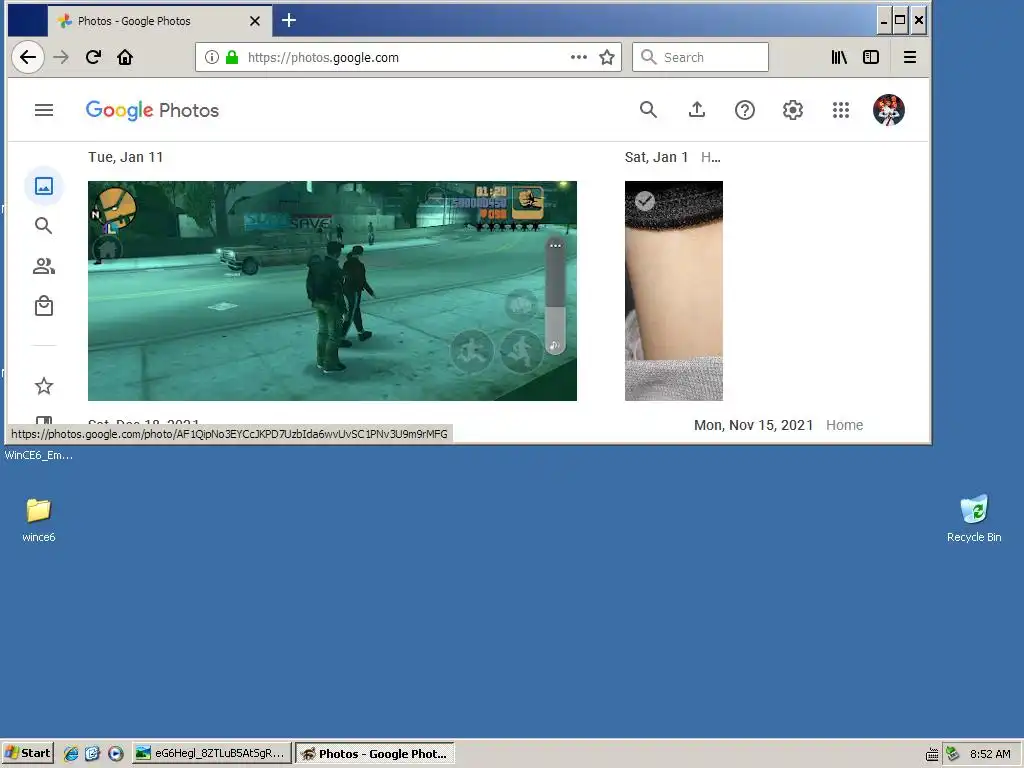The width and height of the screenshot is (1024, 768).
Task: Open search in Google Photos header
Action: [x=648, y=110]
